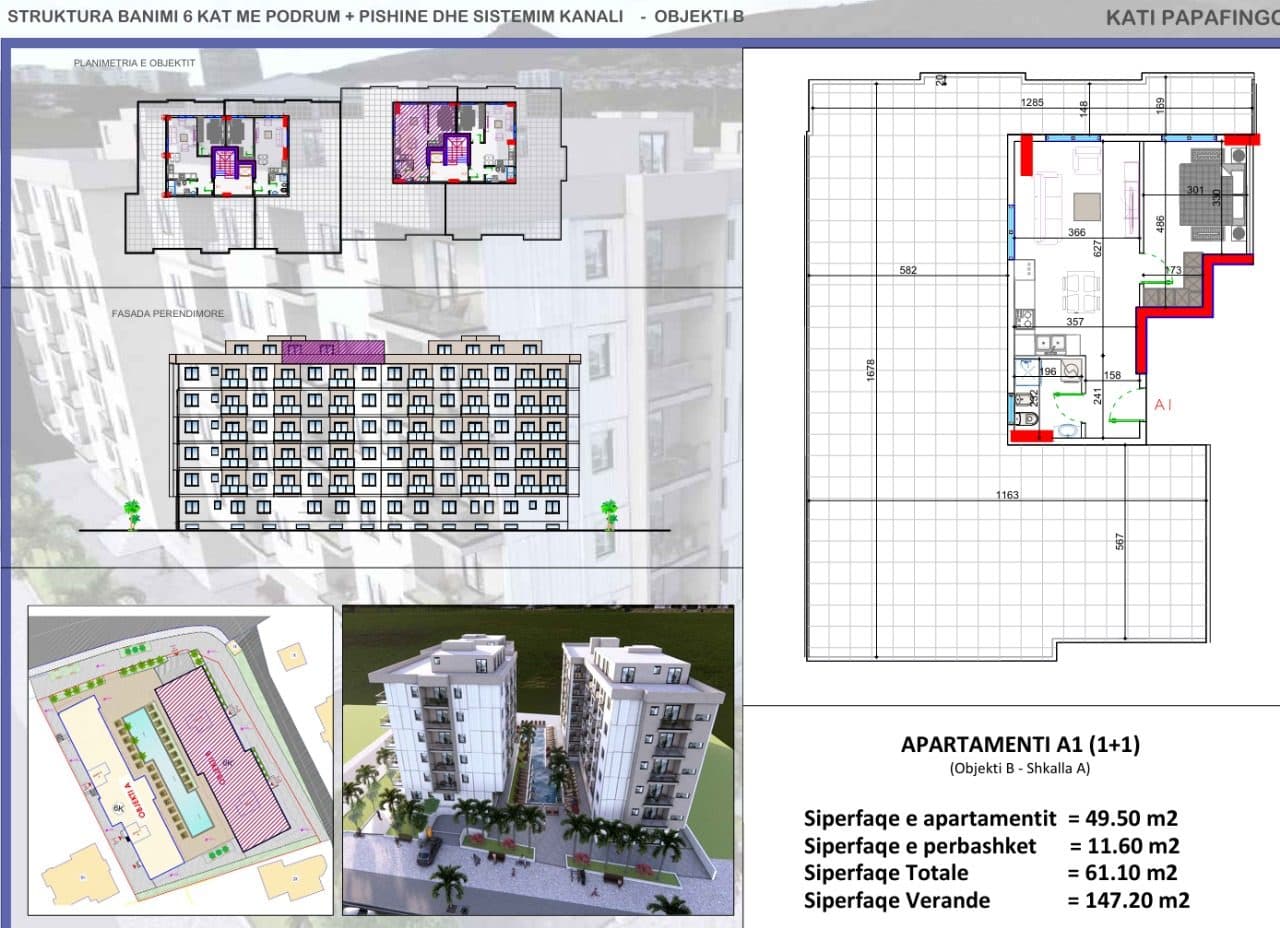
Task: Select the purple highlighted rooftop unit on the facade
Action: [333, 350]
